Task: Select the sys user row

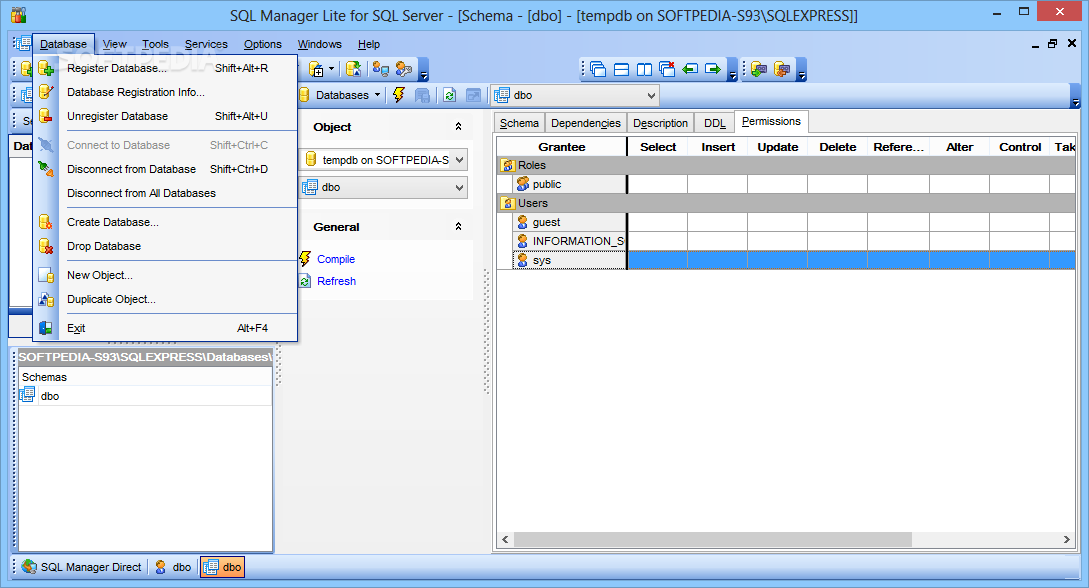Action: [x=785, y=260]
